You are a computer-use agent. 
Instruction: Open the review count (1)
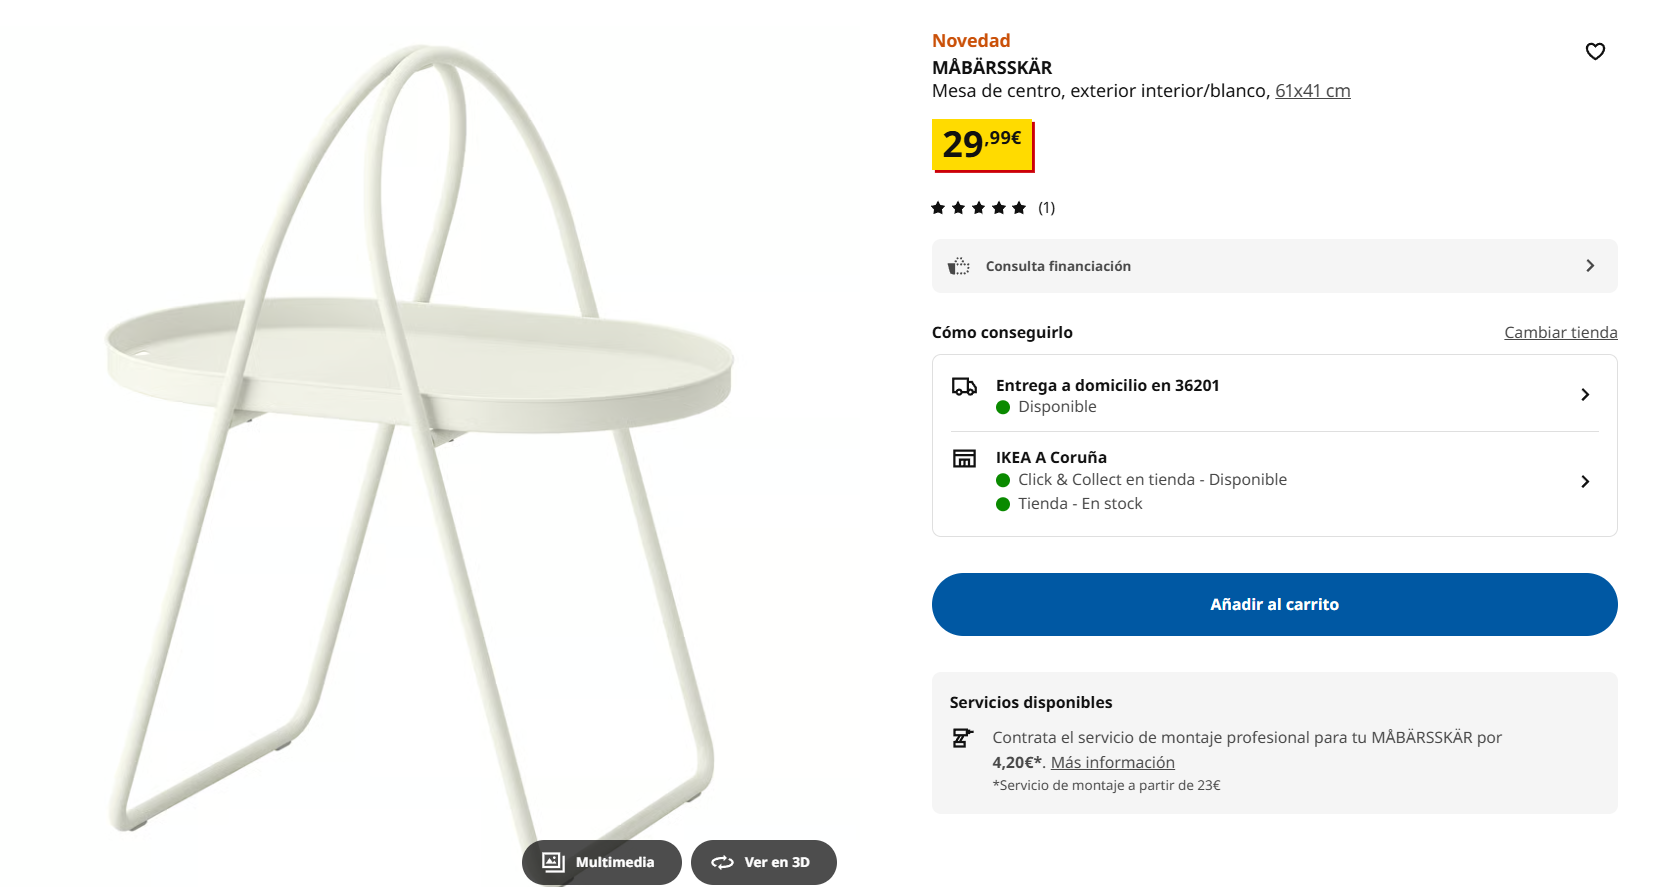click(1046, 208)
